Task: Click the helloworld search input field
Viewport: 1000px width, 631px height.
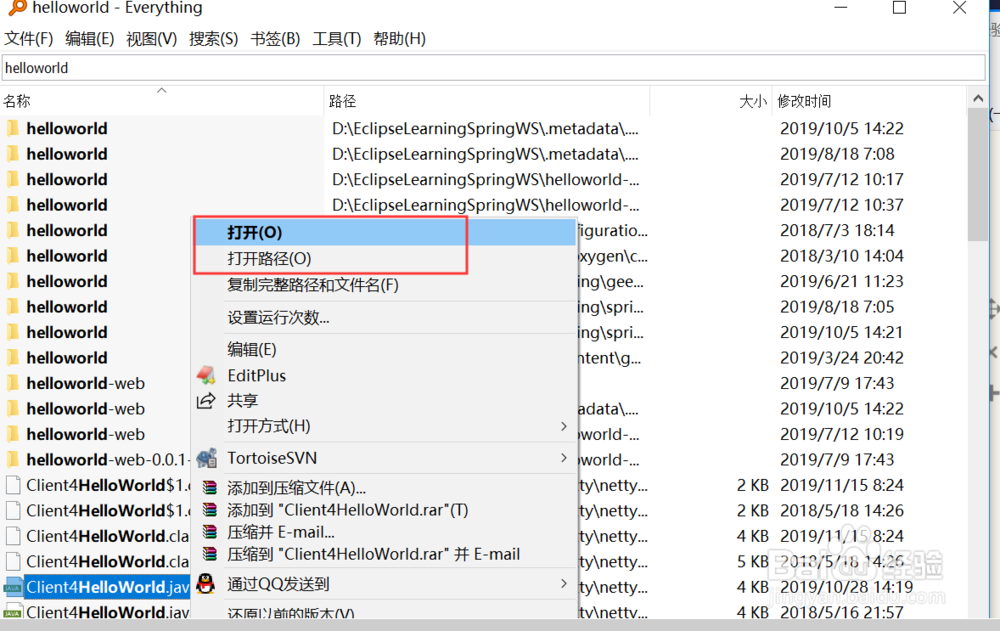Action: 494,68
